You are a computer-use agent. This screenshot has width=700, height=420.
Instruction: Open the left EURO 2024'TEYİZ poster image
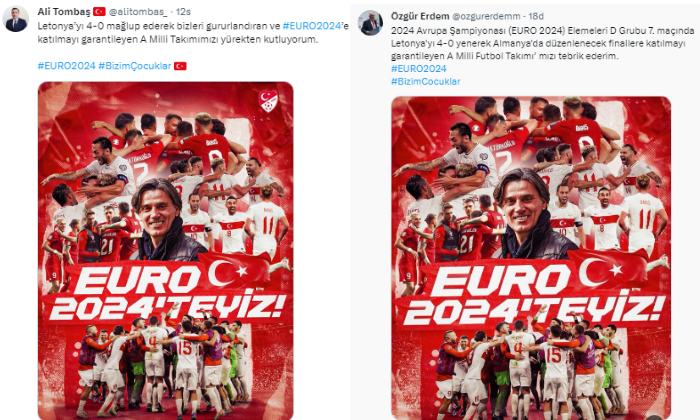coord(166,250)
